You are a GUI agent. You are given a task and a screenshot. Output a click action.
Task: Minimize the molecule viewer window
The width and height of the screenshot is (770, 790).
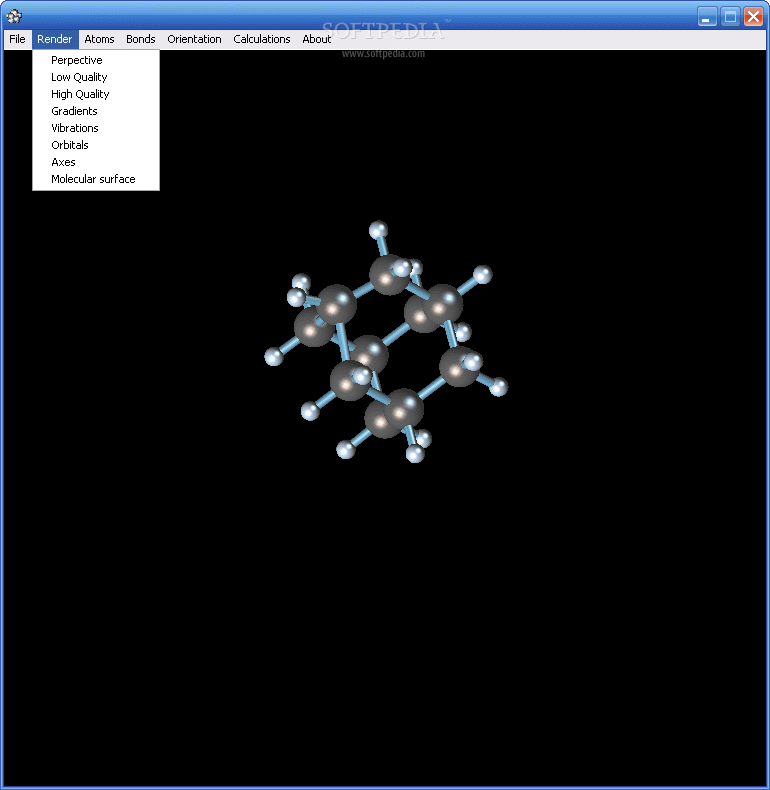[707, 17]
